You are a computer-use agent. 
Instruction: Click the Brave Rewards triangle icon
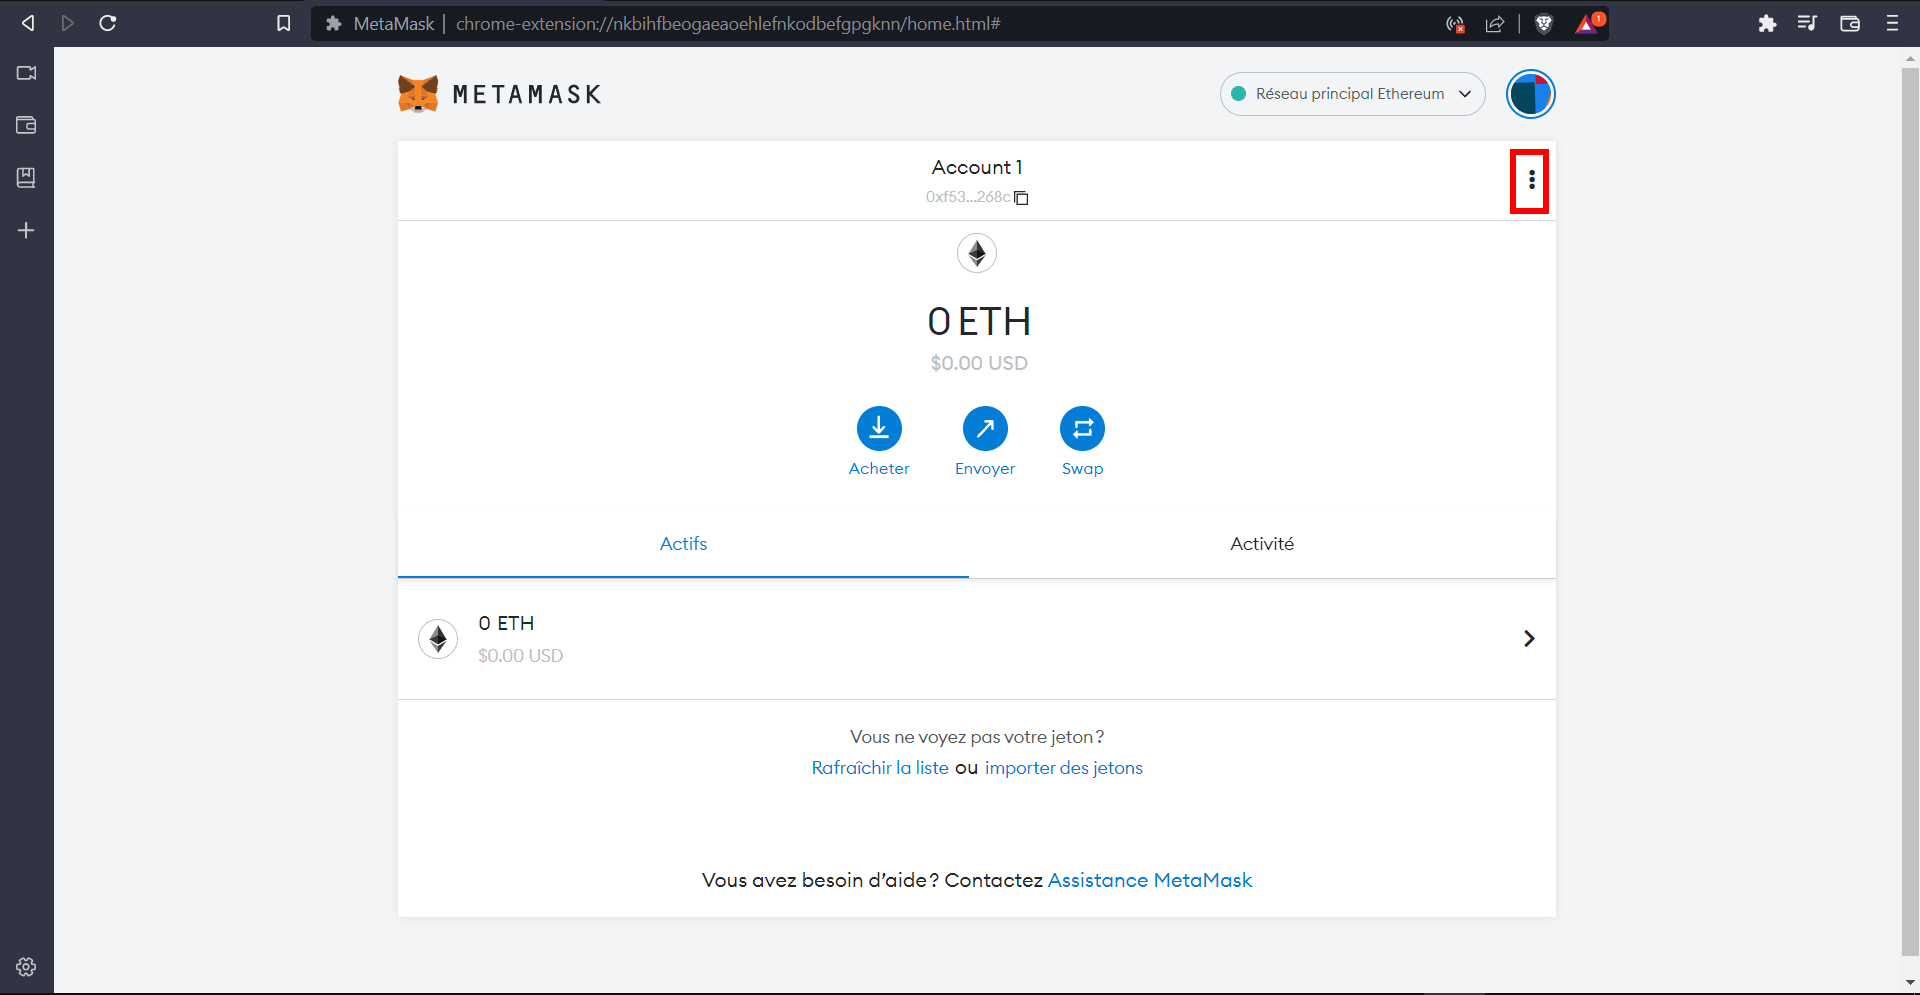[1589, 23]
